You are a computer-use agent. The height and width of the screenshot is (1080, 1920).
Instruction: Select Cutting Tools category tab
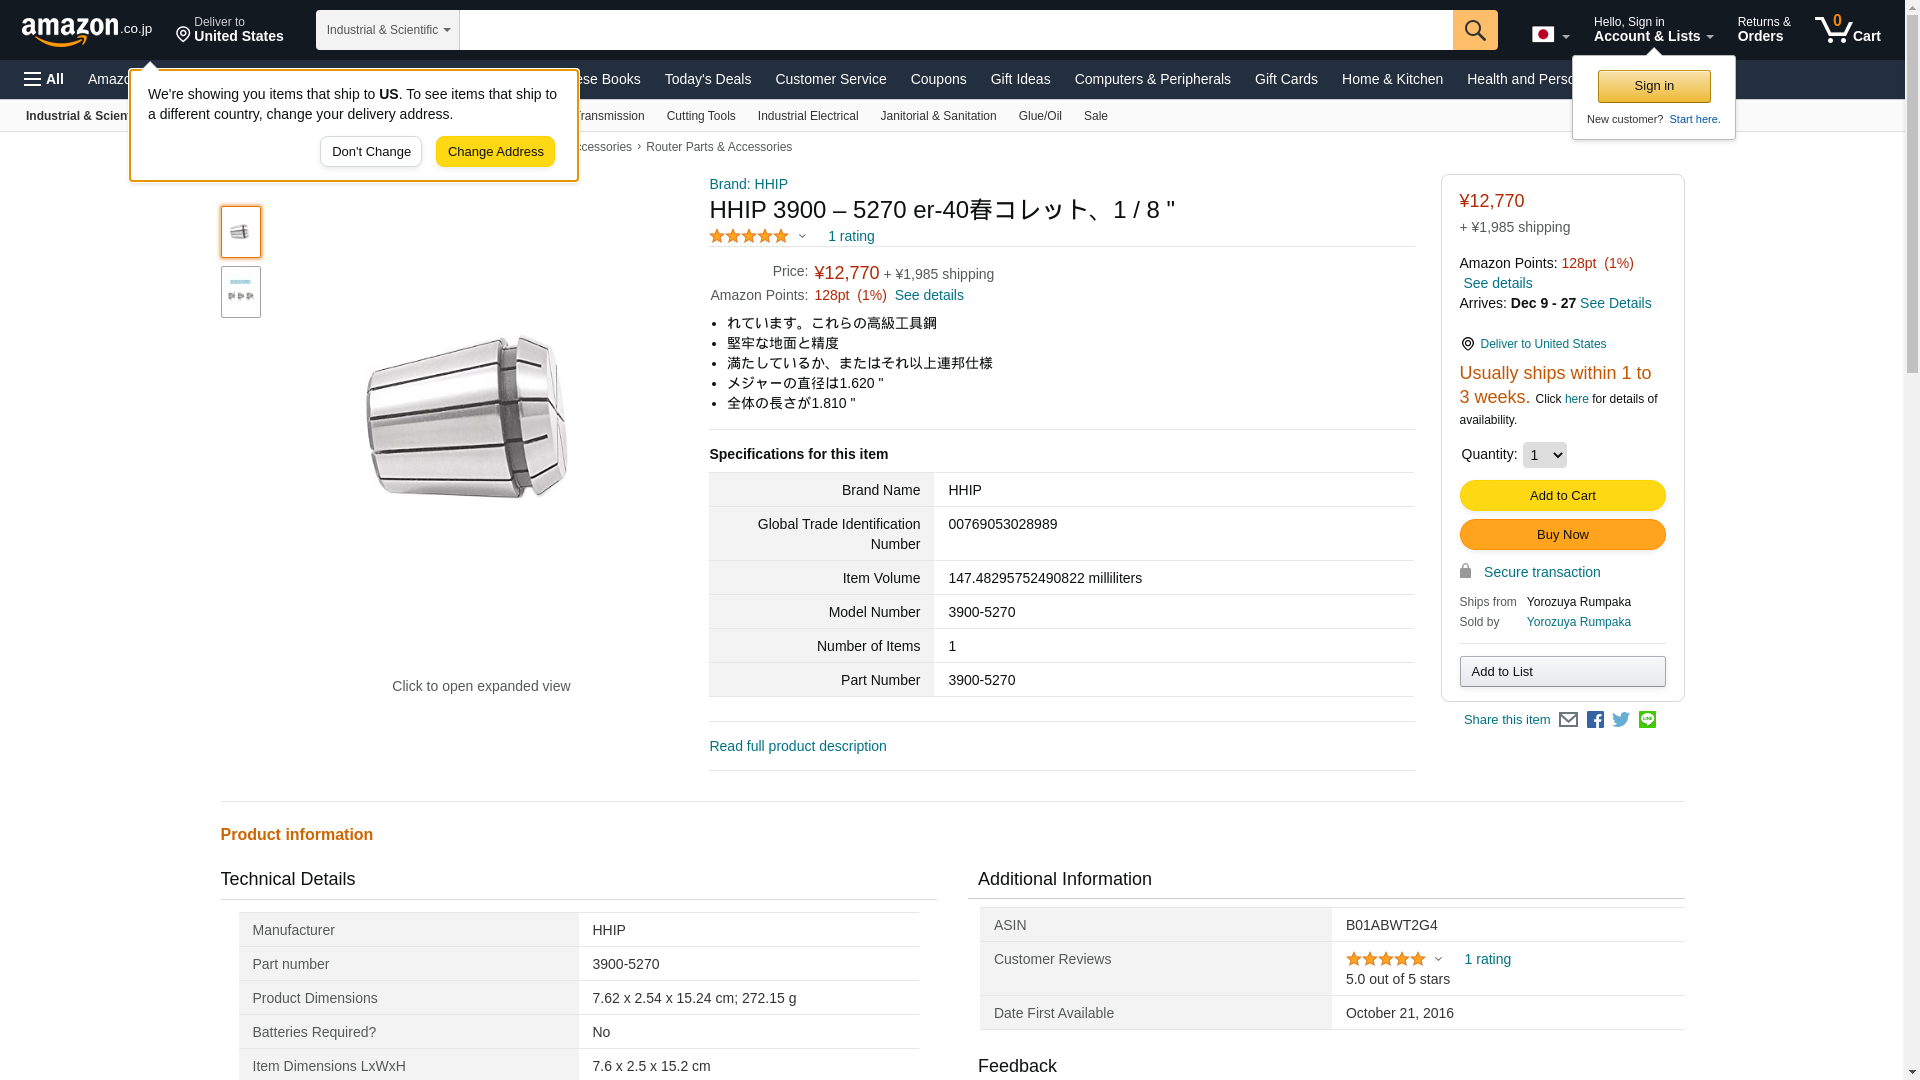[x=700, y=116]
